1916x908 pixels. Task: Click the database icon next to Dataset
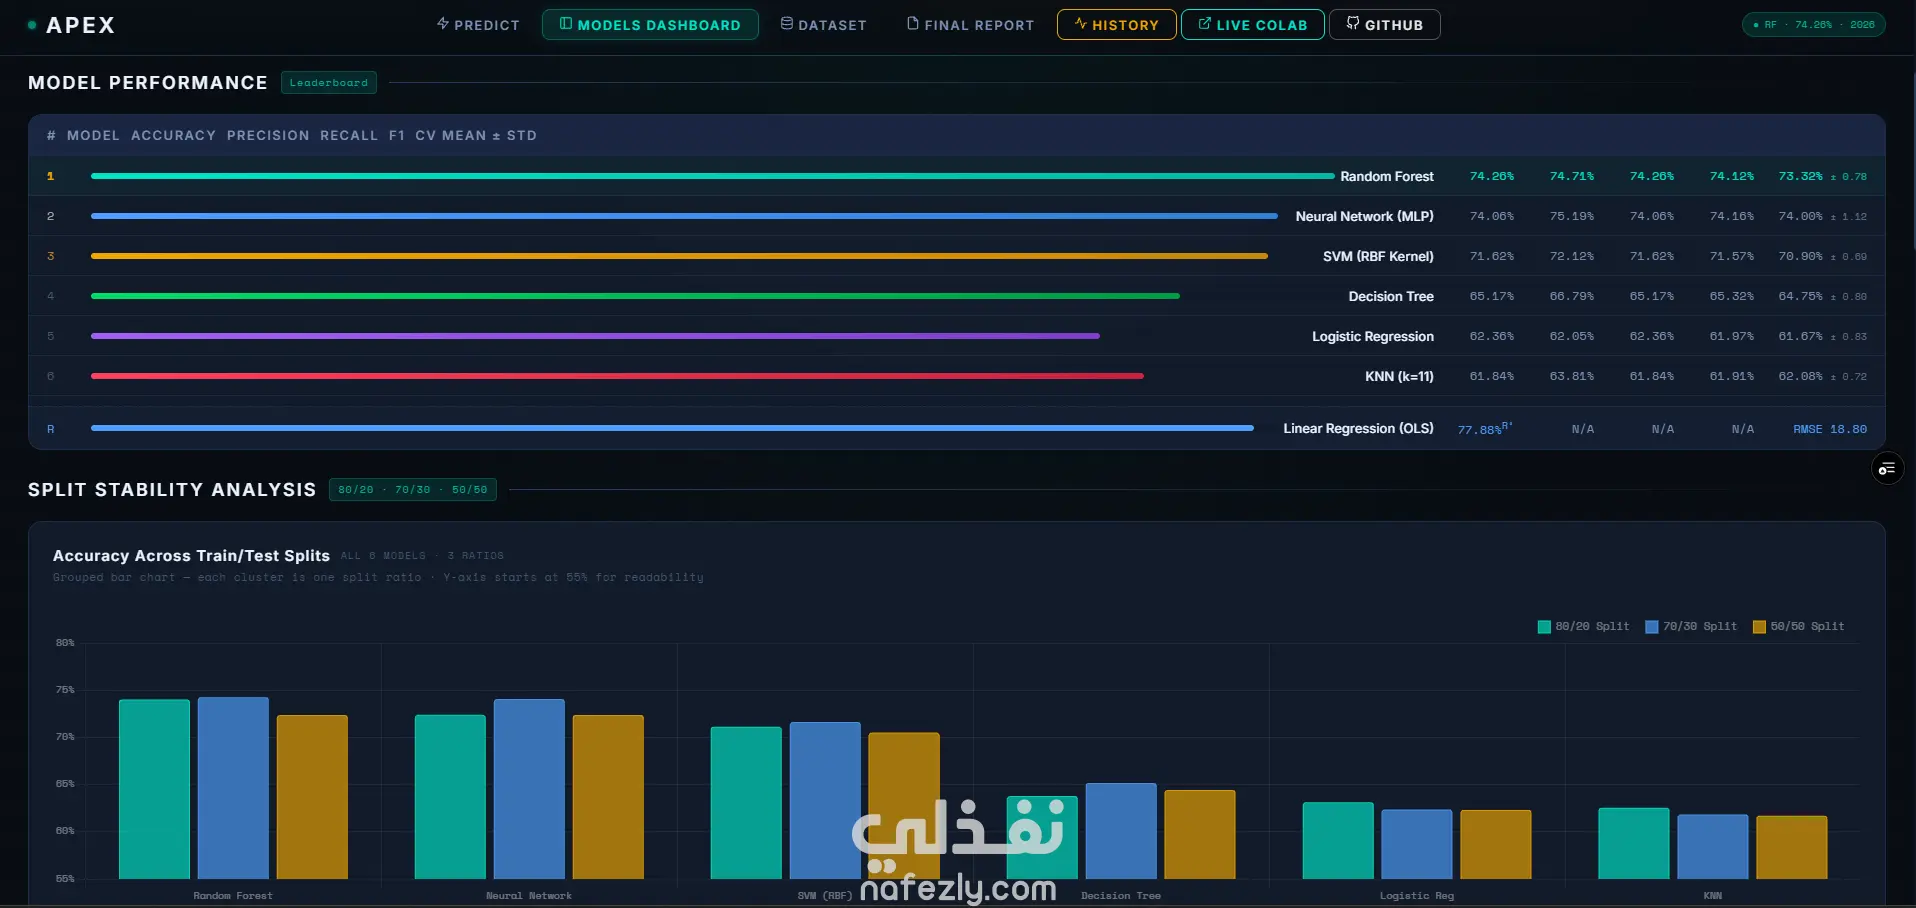[787, 23]
